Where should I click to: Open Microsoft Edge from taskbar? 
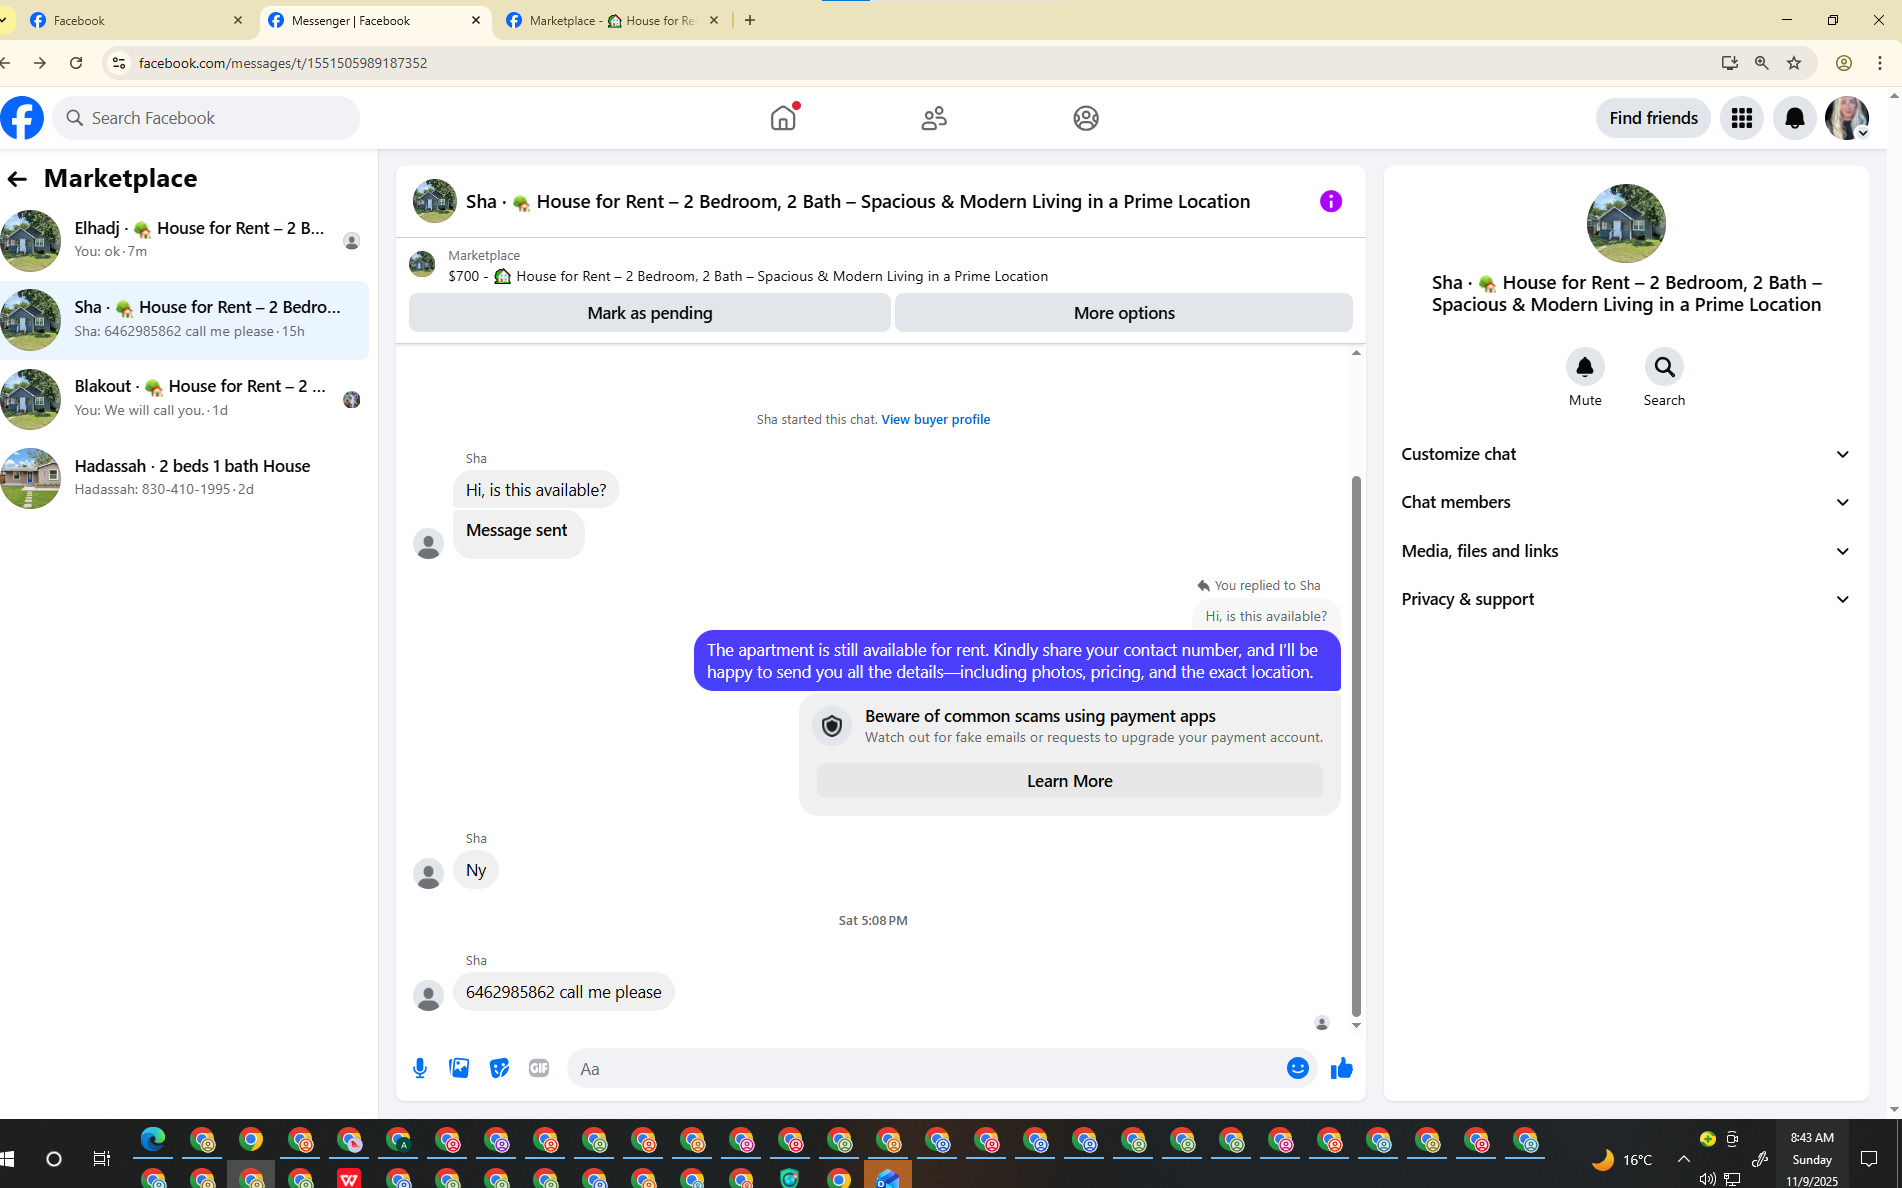(x=152, y=1140)
